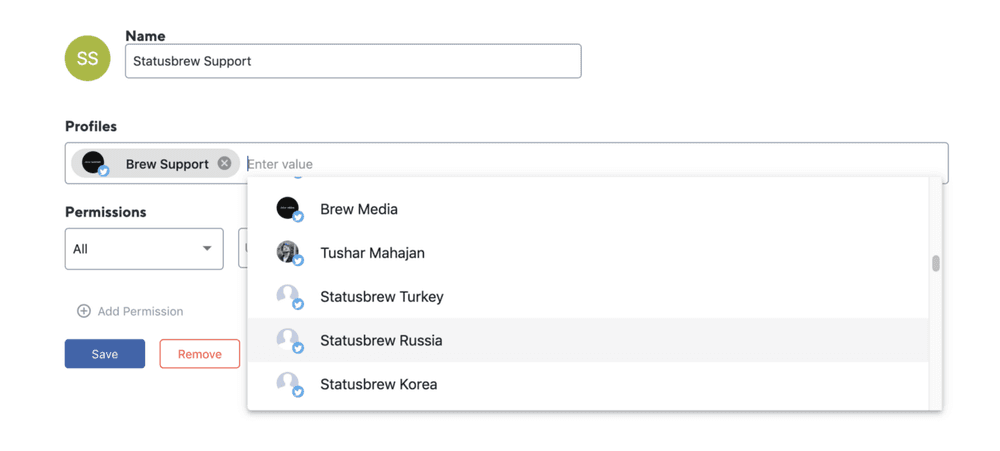Viewport: 1000px width, 451px height.
Task: Choose the Statusbrew Korea option
Action: 378,384
